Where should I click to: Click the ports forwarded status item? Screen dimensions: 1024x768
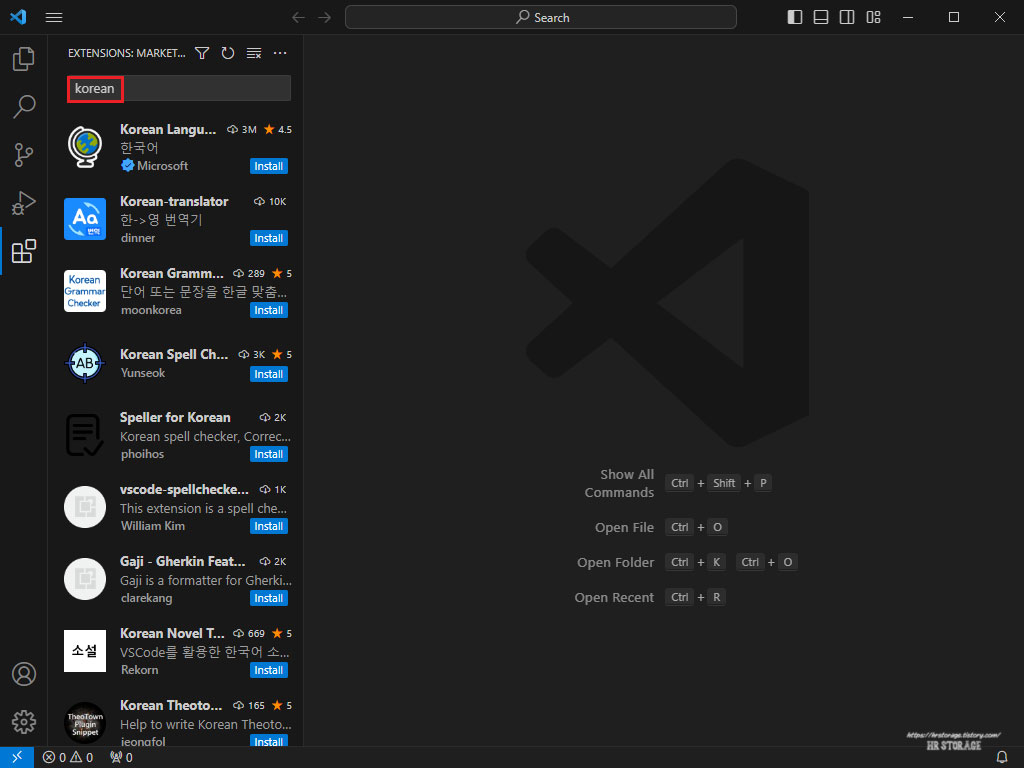point(121,757)
